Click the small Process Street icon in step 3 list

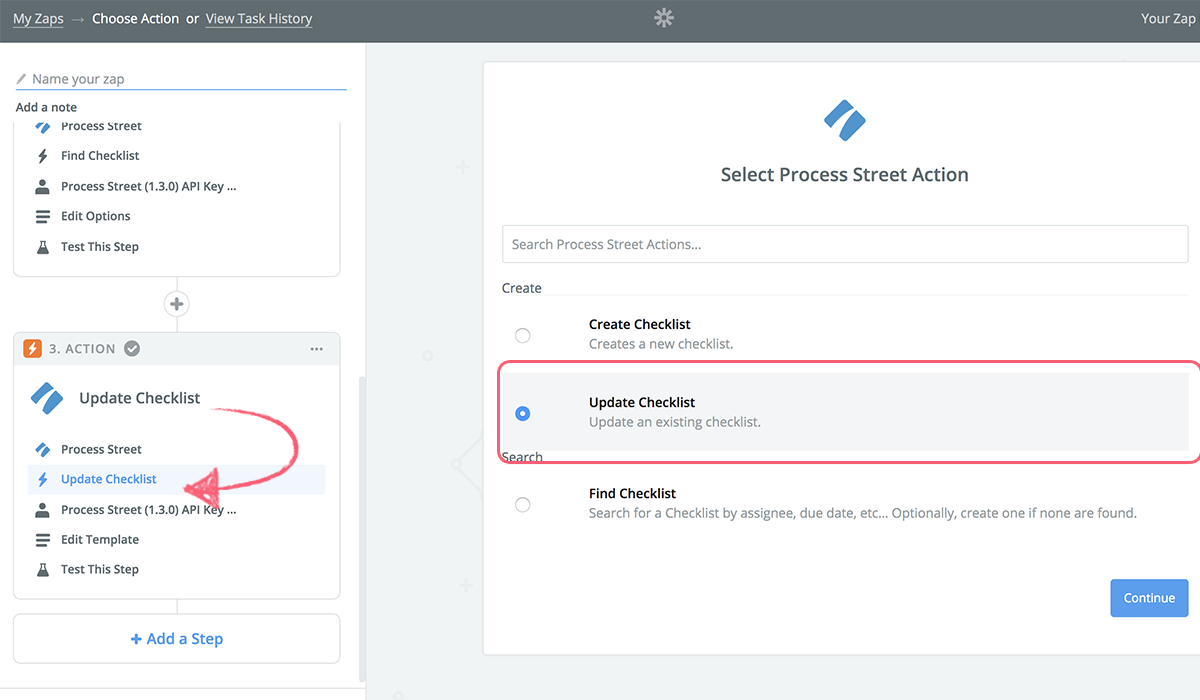click(42, 450)
